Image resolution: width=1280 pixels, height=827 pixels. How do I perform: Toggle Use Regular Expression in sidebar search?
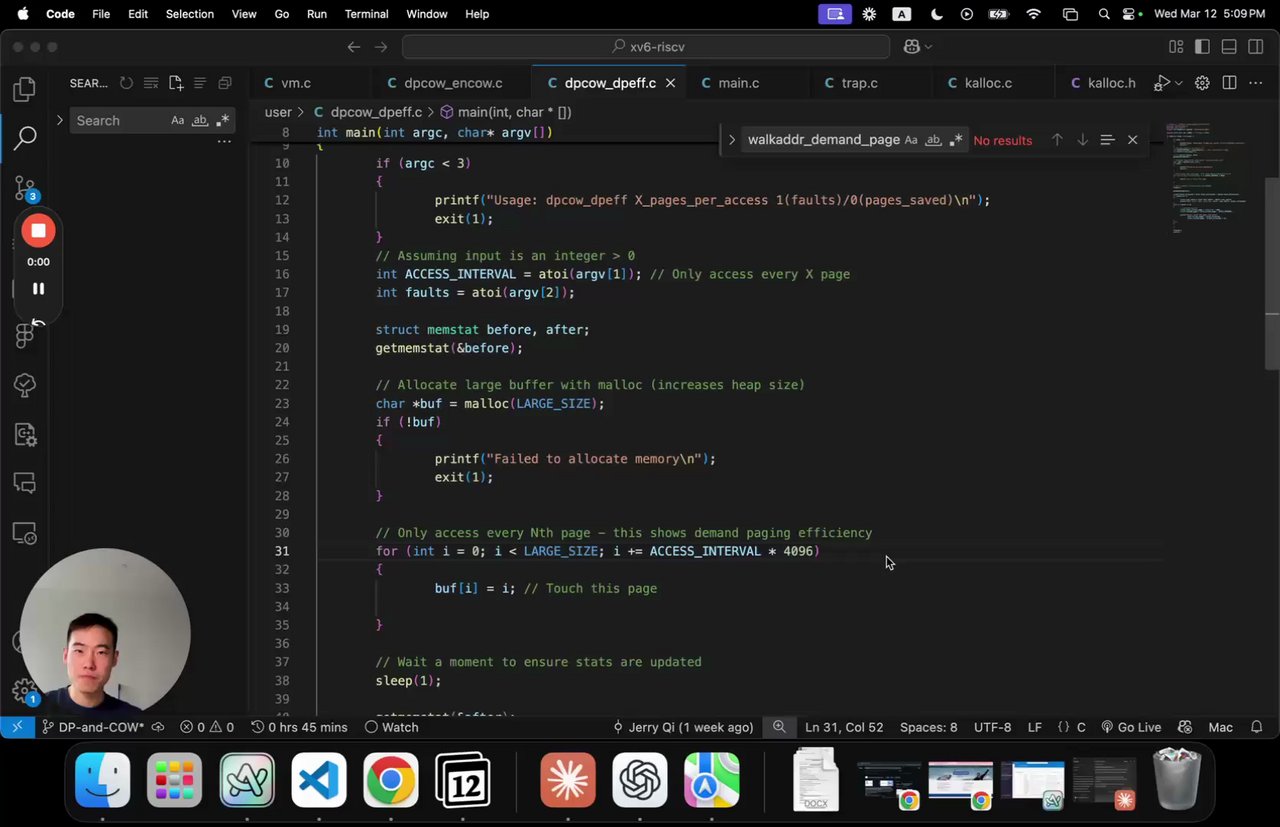point(222,120)
